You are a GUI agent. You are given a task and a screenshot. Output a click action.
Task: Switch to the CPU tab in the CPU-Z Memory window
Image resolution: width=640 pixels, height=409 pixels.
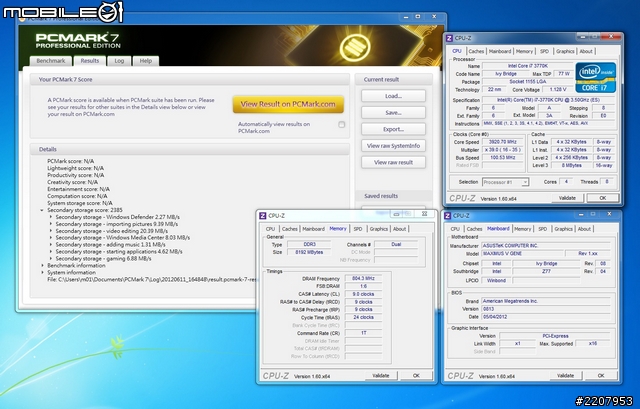coord(271,229)
